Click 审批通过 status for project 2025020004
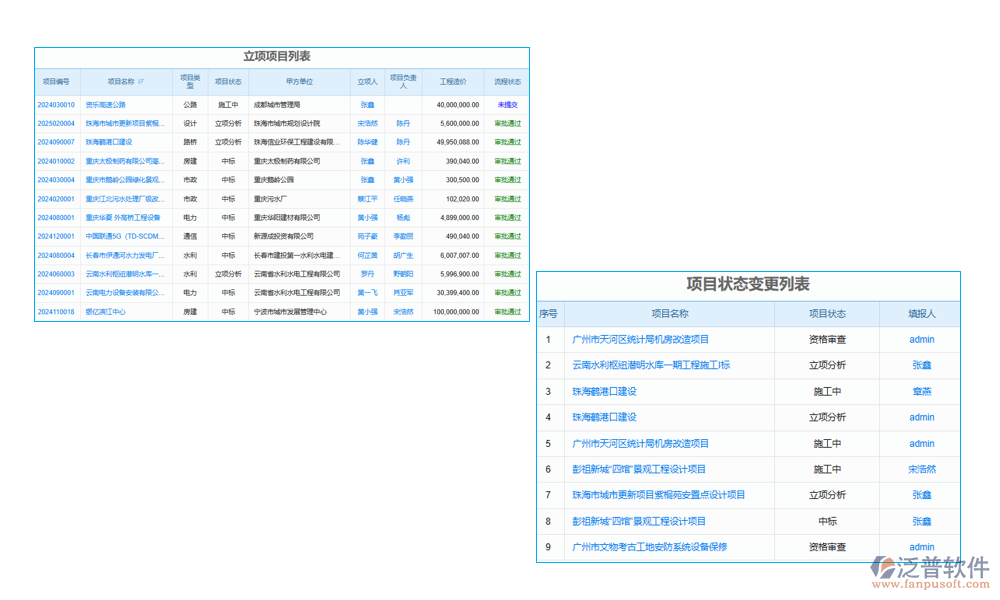 (507, 123)
